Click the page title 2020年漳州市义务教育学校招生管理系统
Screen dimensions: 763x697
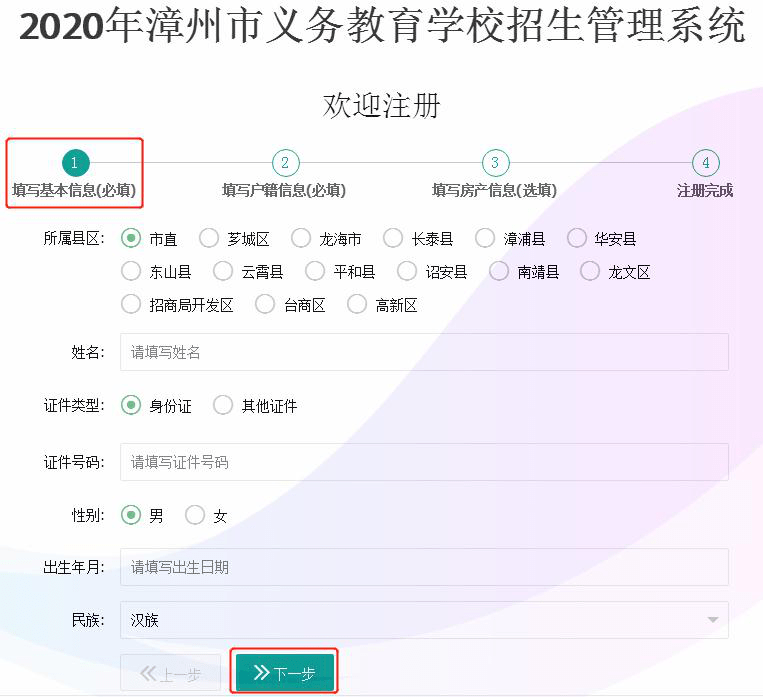(382, 25)
